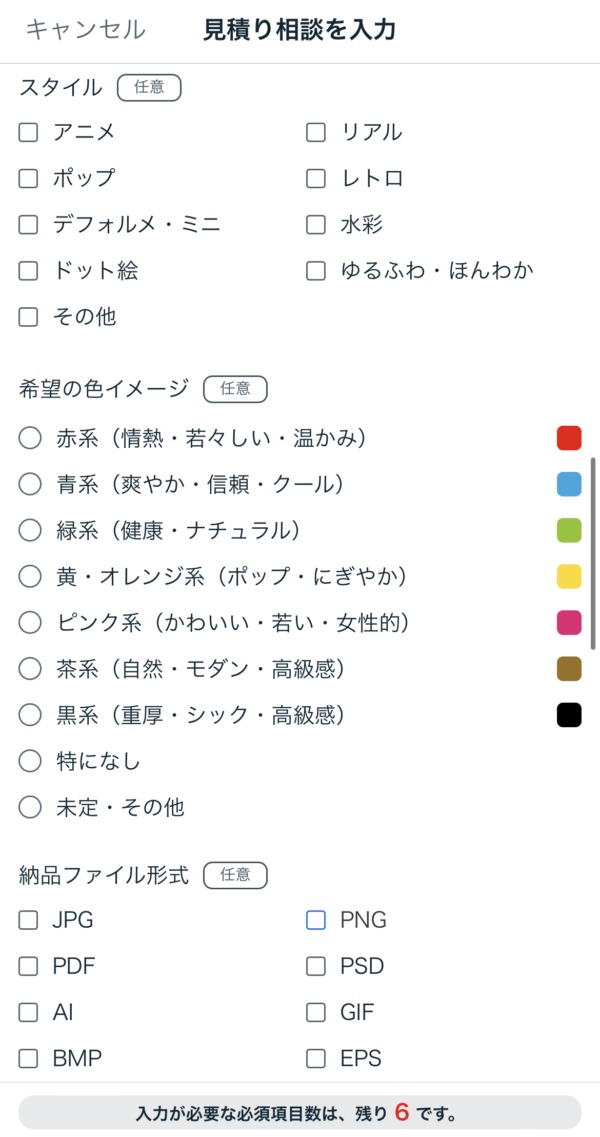Tick the ポップ style checkbox
Viewport: 600px width, 1137px height.
tap(29, 178)
